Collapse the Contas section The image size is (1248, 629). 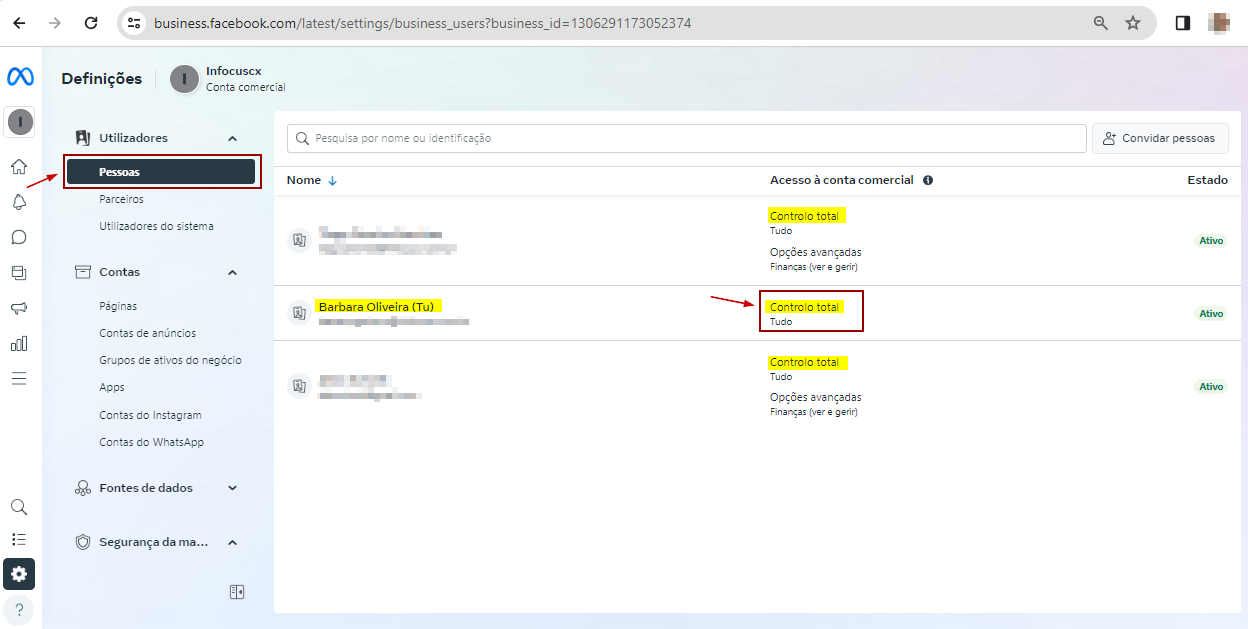tap(232, 272)
